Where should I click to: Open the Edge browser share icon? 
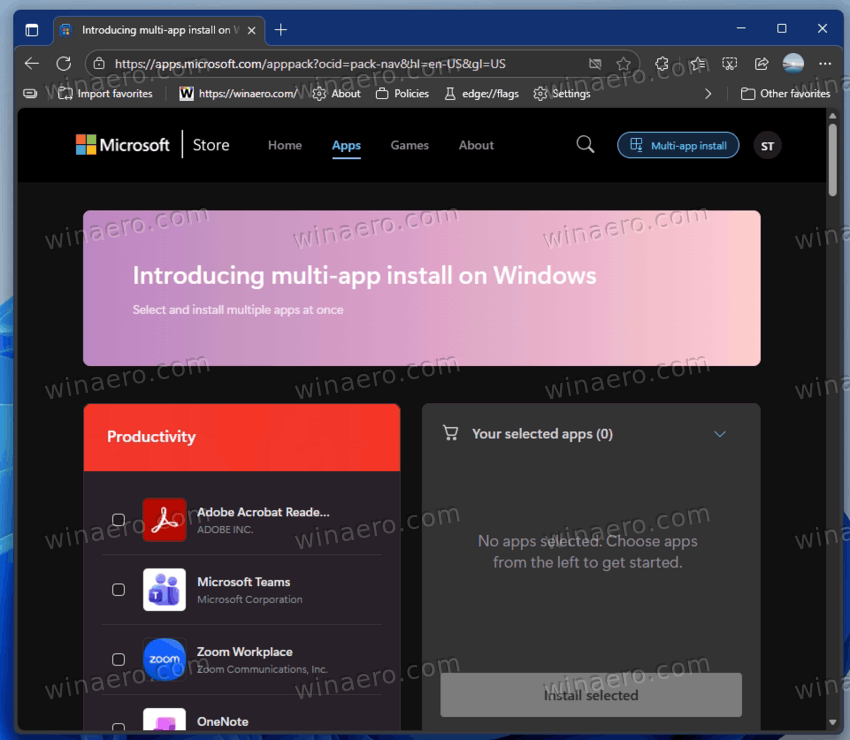[x=762, y=62]
